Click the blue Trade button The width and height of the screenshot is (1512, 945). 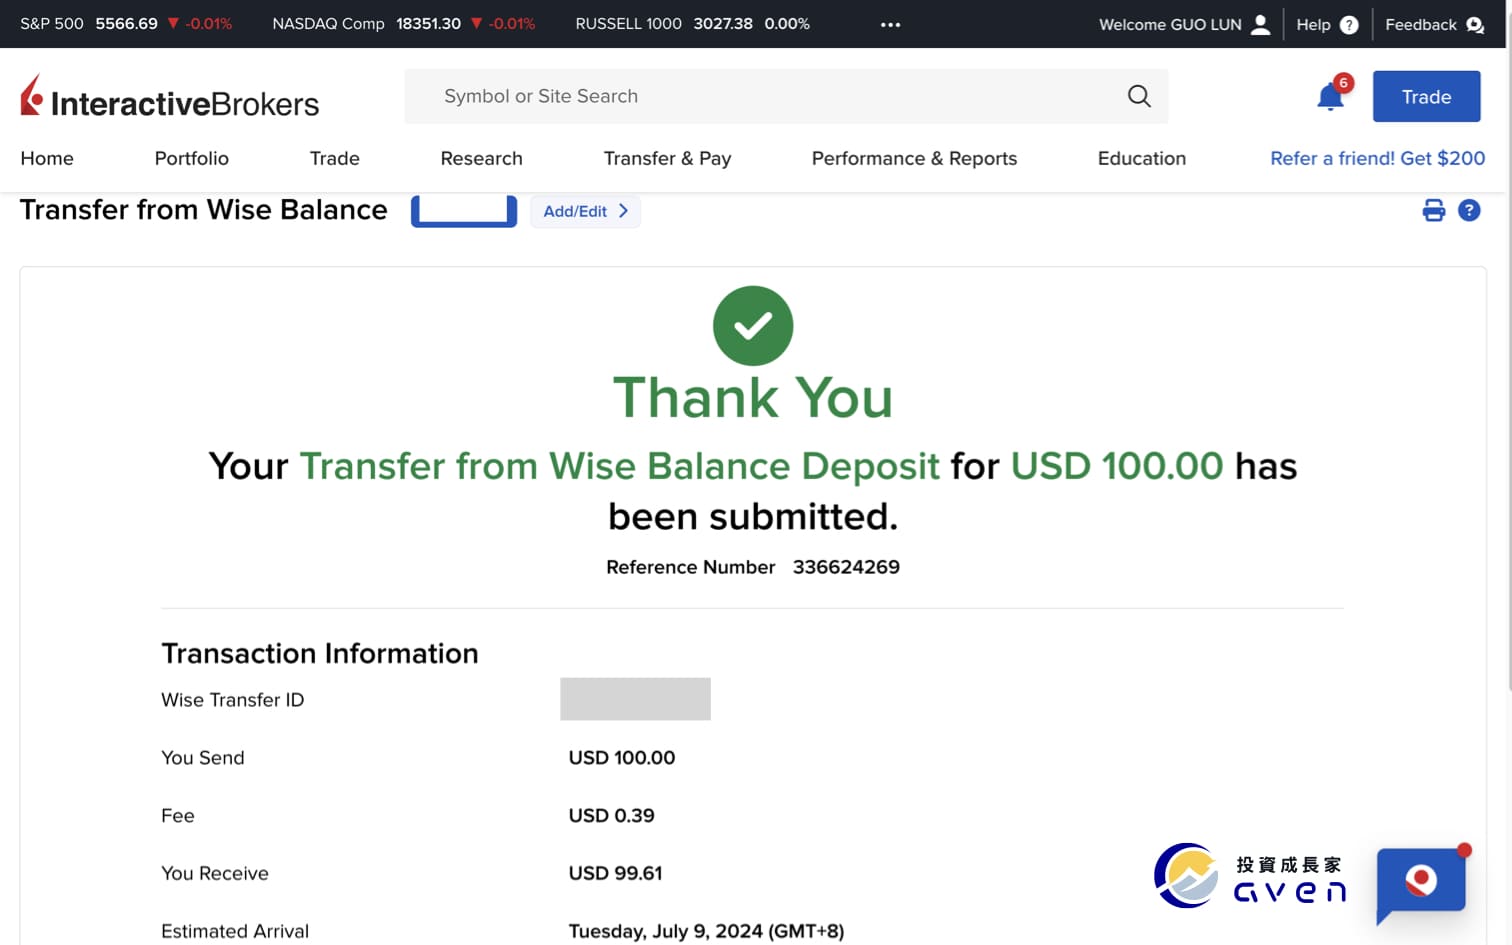tap(1426, 97)
